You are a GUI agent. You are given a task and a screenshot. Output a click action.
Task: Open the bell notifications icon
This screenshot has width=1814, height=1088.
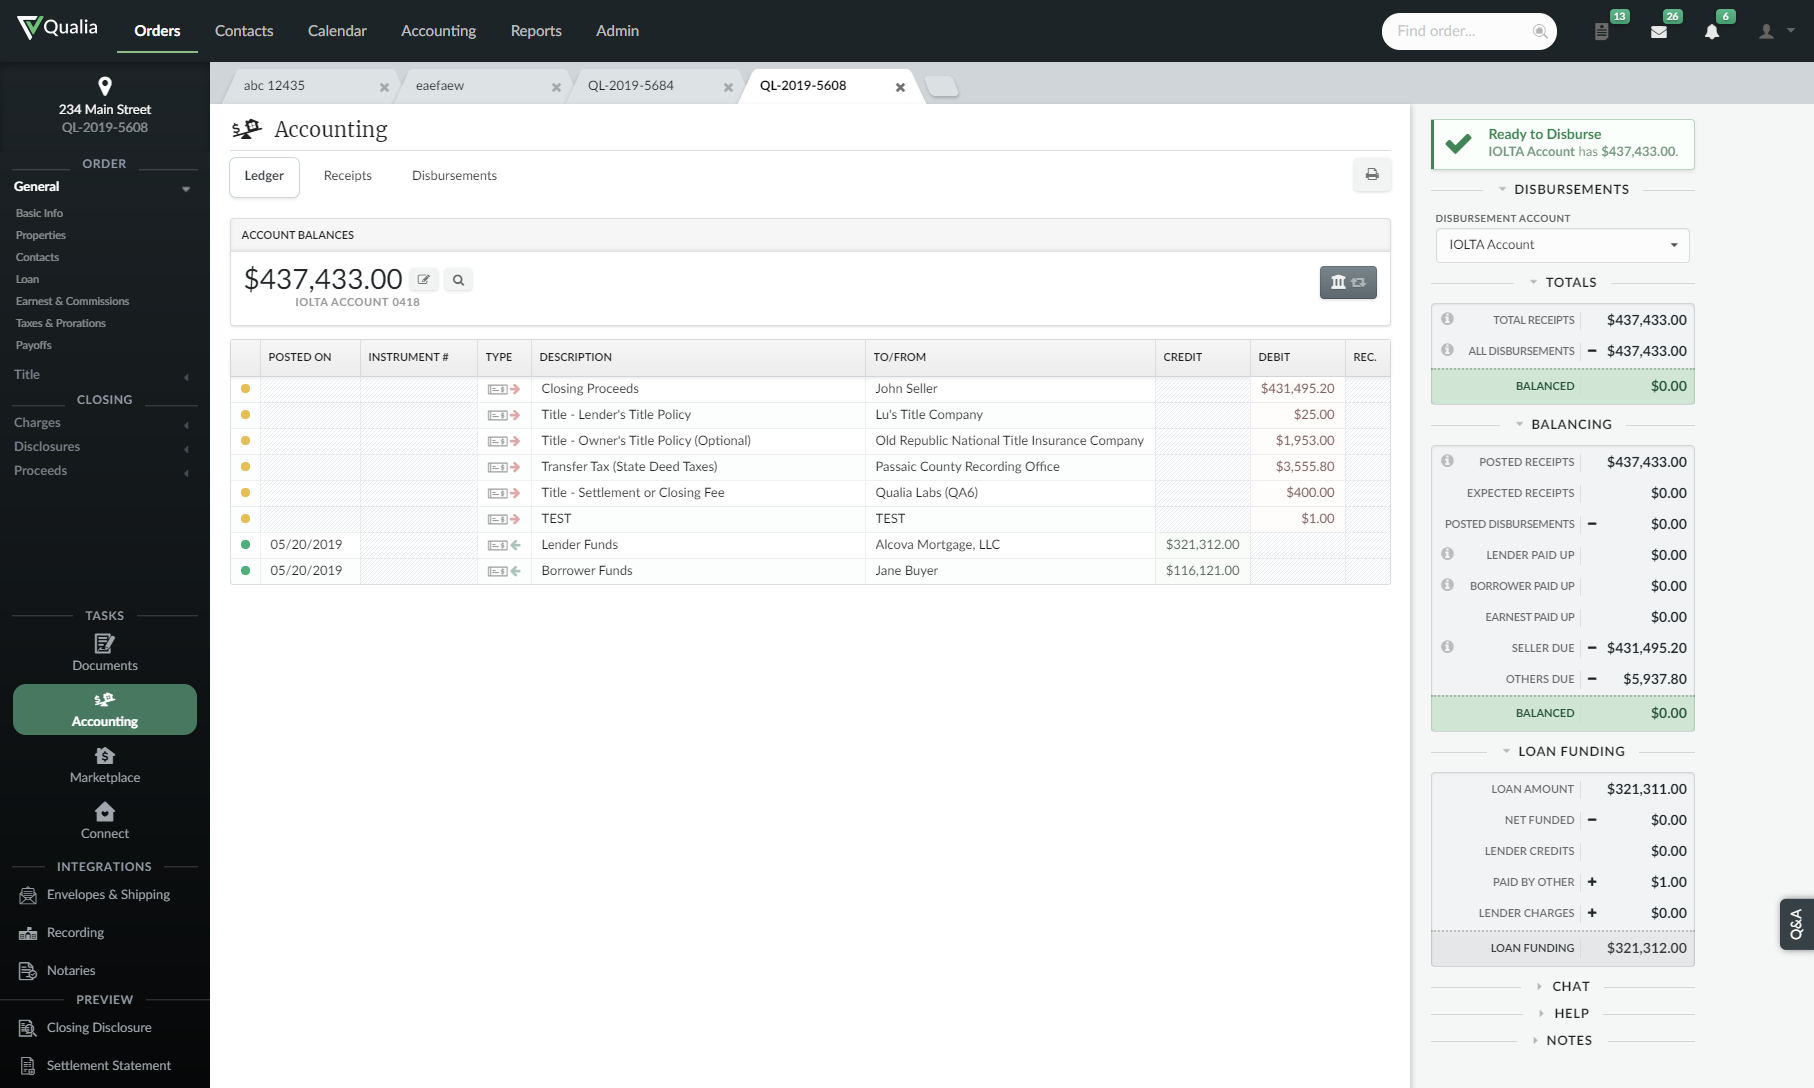[1712, 31]
